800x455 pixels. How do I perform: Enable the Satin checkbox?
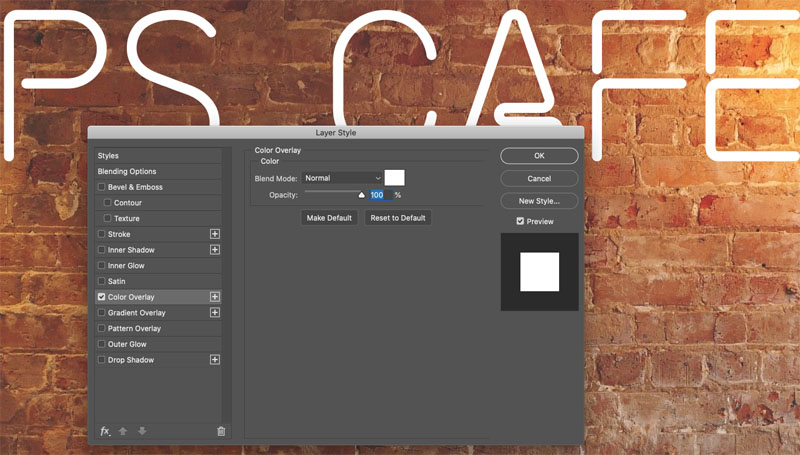(102, 281)
